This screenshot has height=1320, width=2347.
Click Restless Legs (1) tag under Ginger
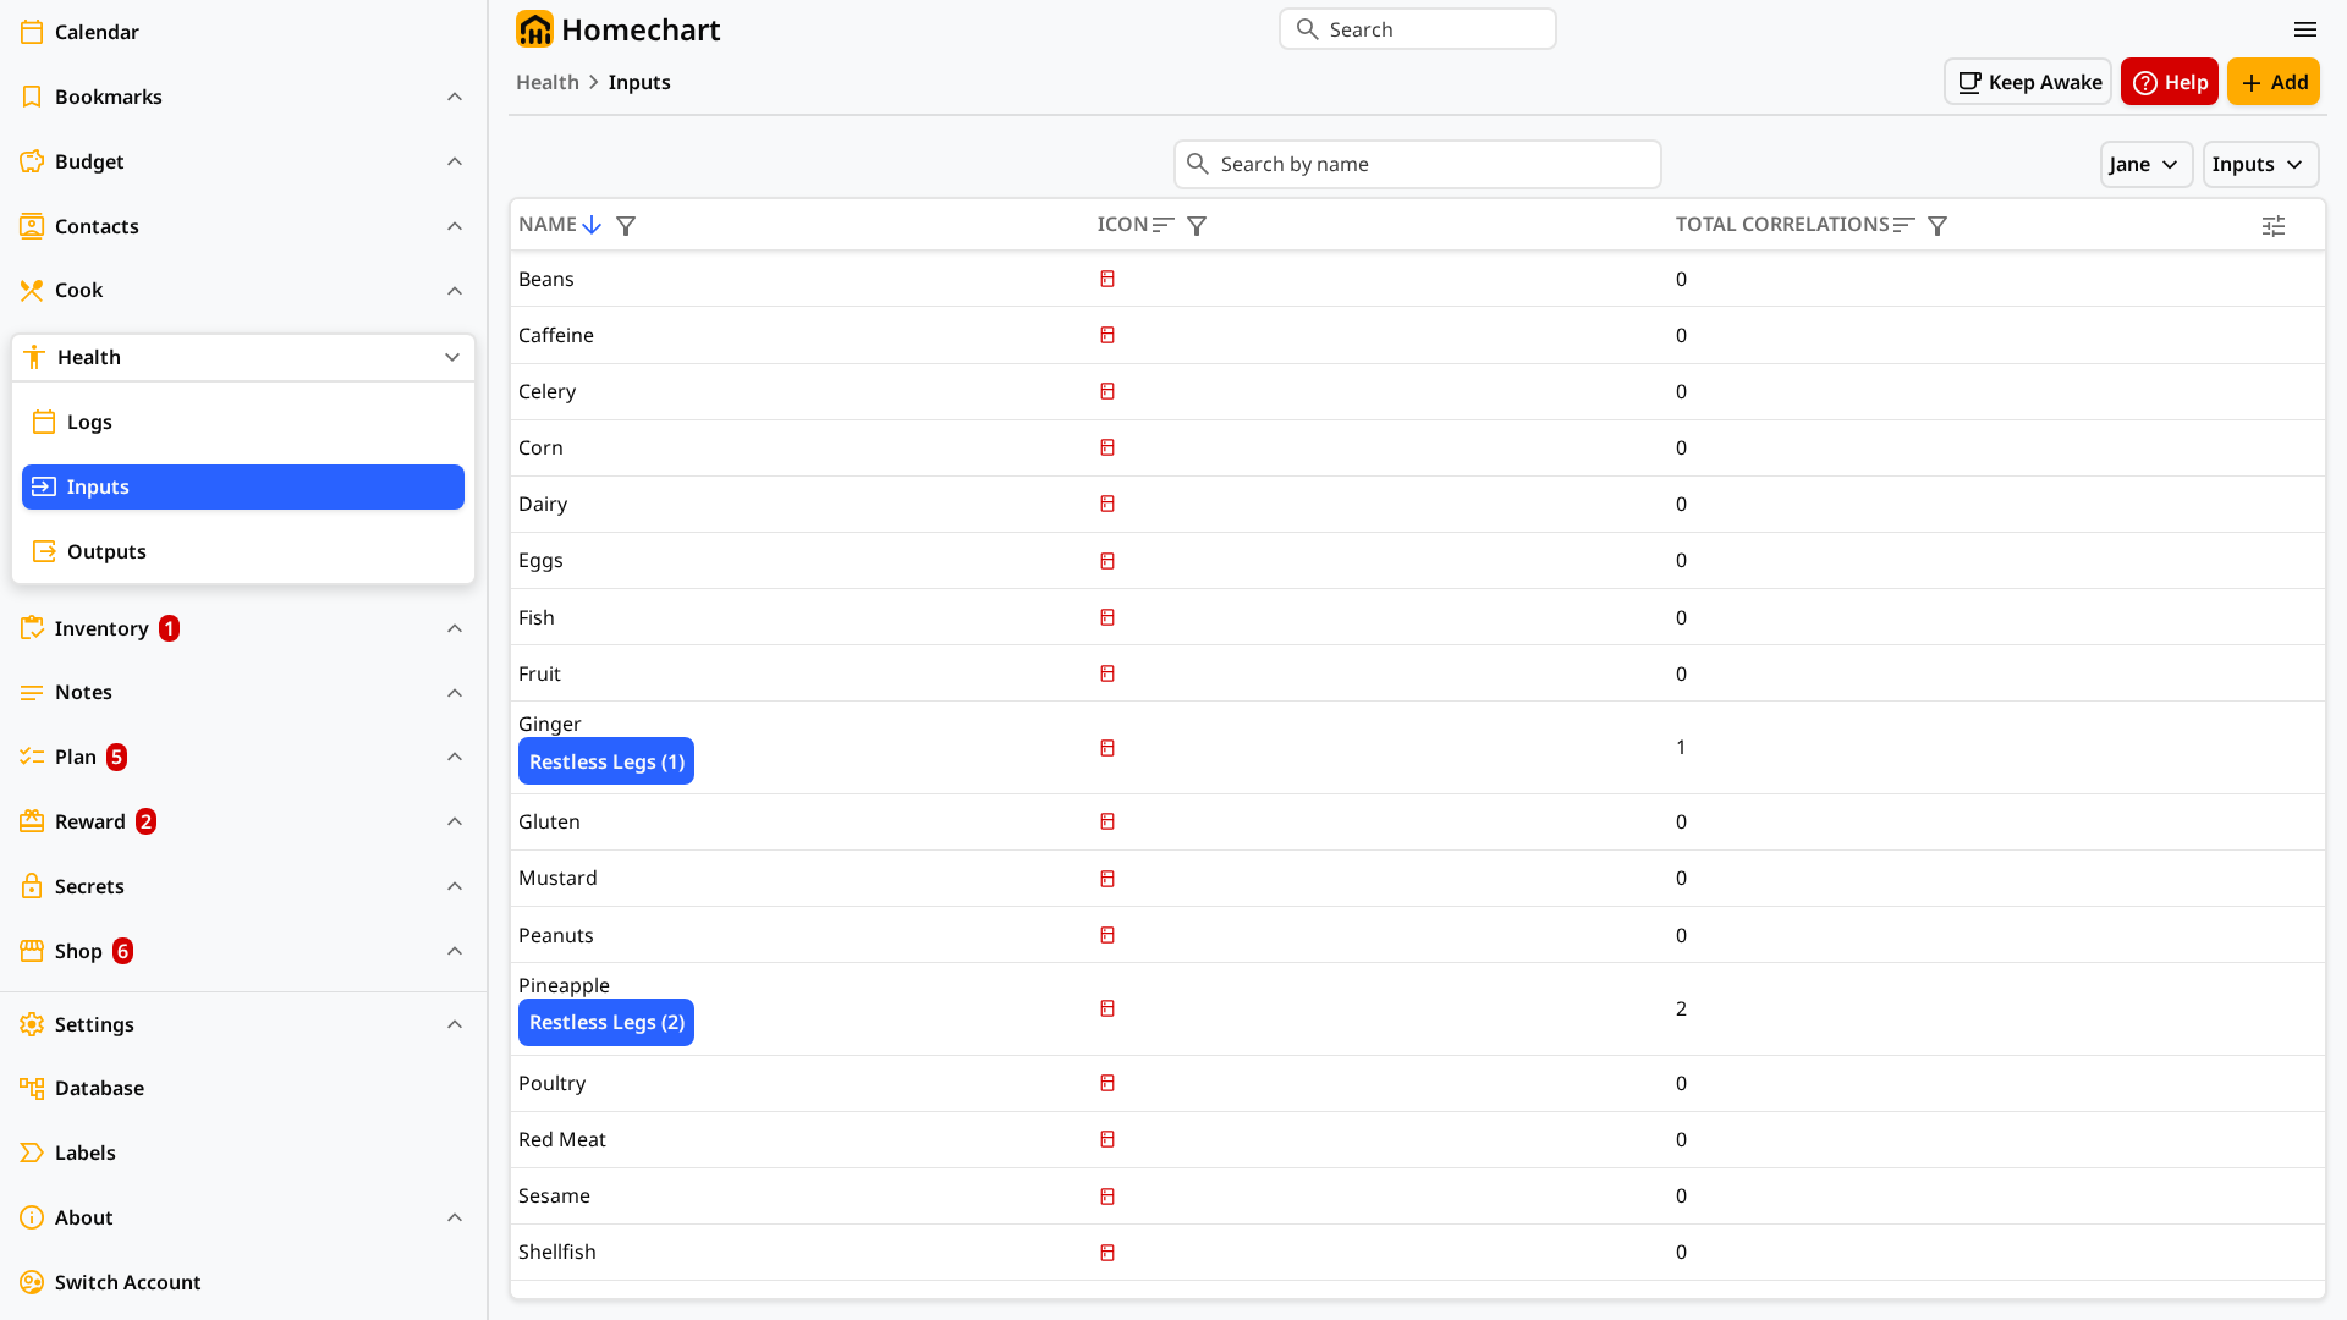(606, 762)
